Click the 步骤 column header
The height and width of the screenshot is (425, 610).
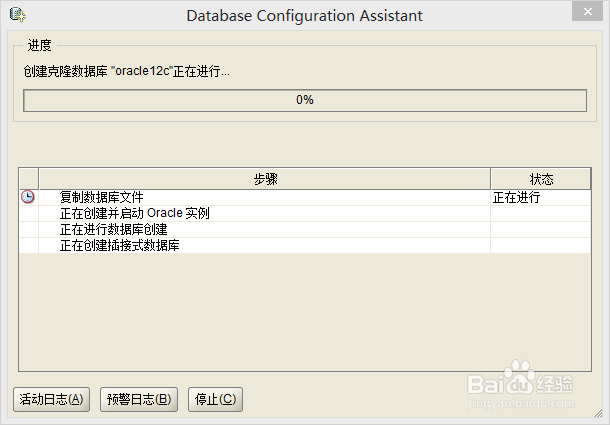[265, 179]
